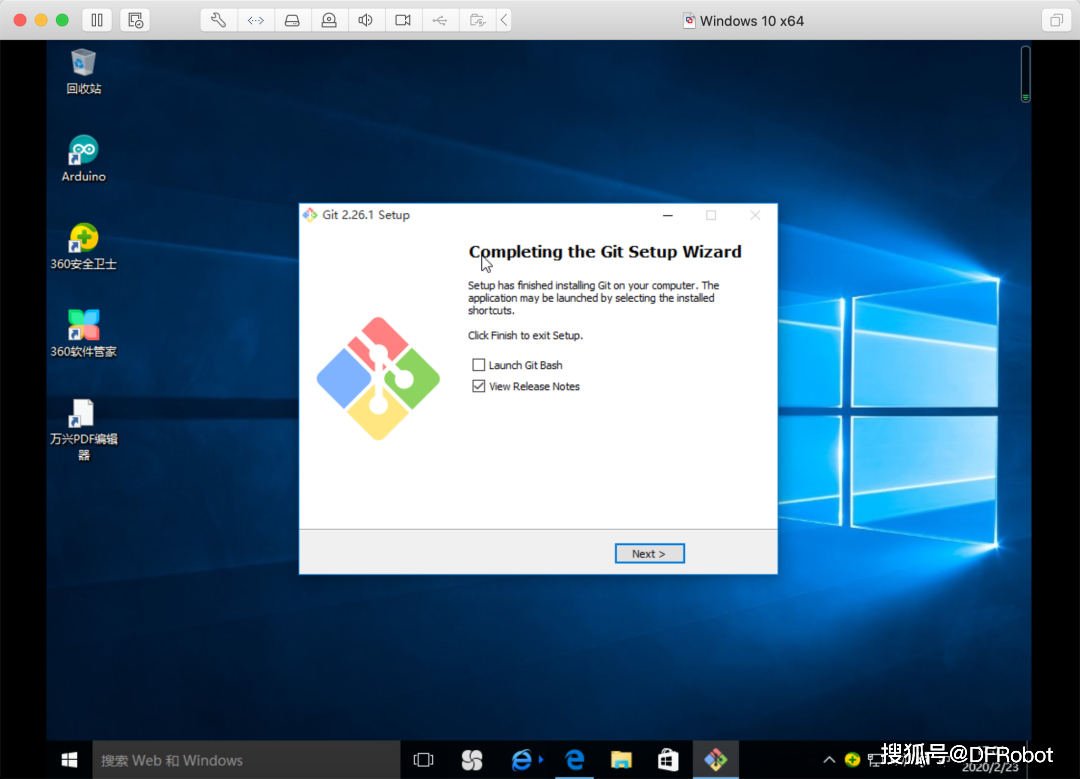
Task: Open the Windows Start menu
Action: (69, 760)
